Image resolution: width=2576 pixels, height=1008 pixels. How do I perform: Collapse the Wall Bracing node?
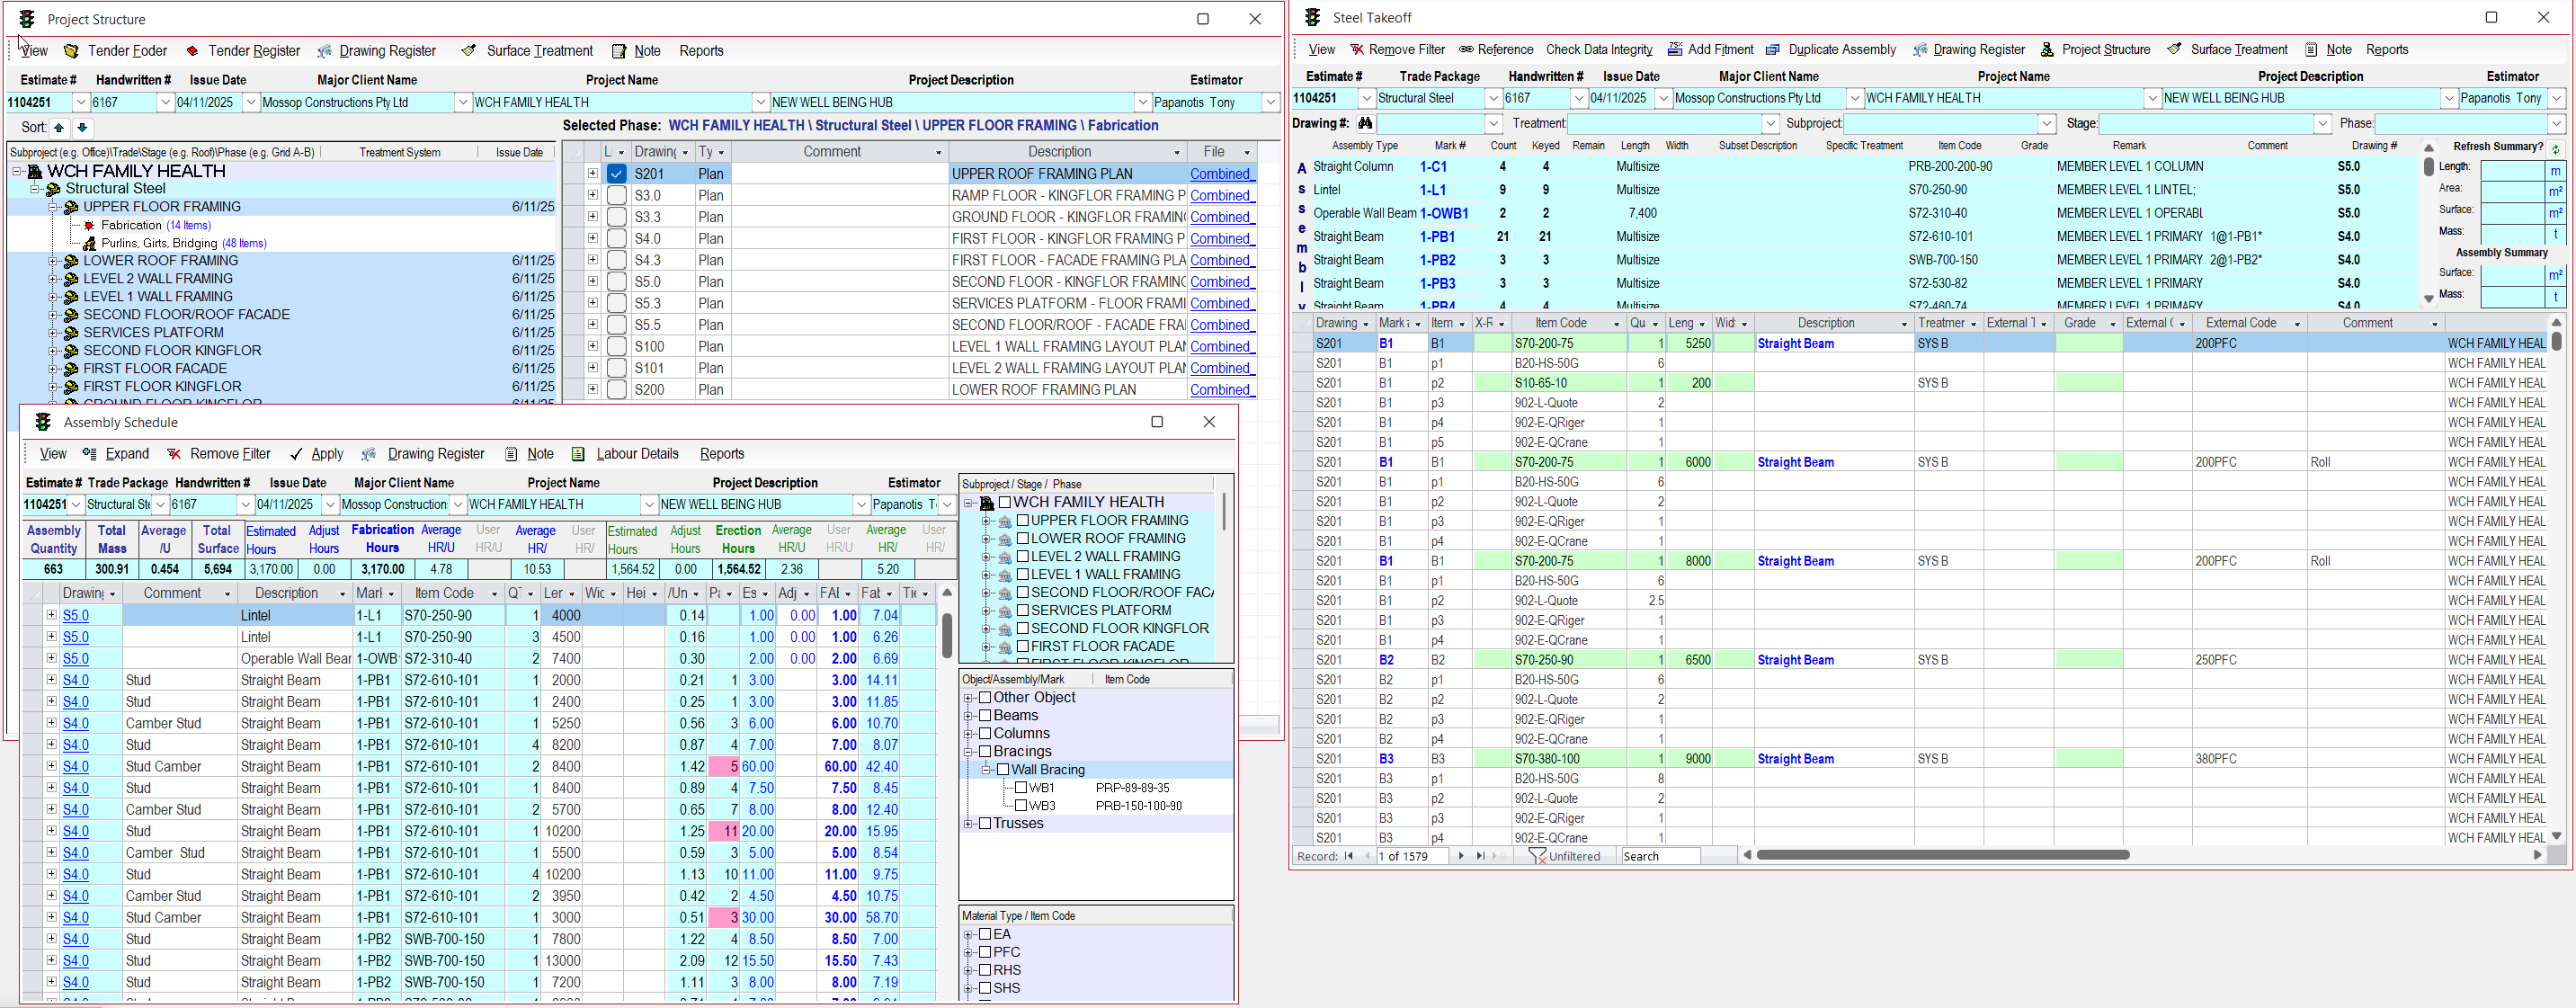[986, 770]
